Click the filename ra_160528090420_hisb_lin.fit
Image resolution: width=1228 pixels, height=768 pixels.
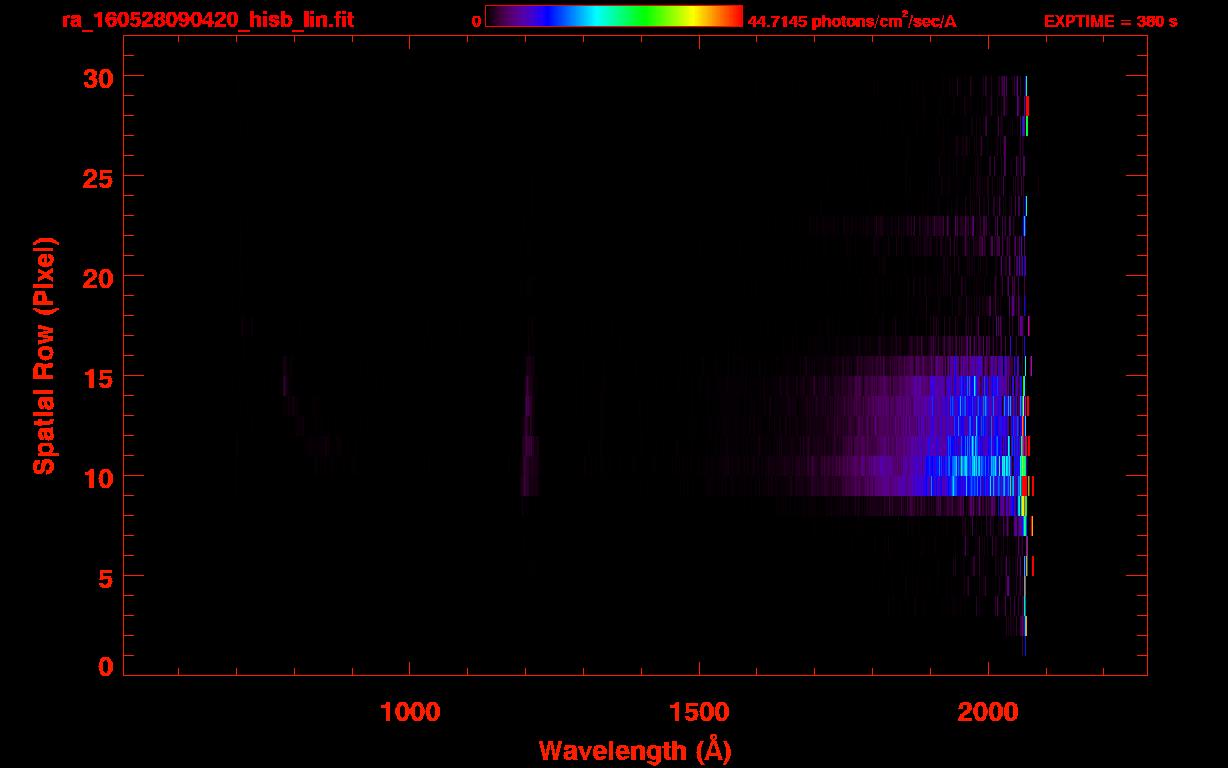pyautogui.click(x=207, y=20)
